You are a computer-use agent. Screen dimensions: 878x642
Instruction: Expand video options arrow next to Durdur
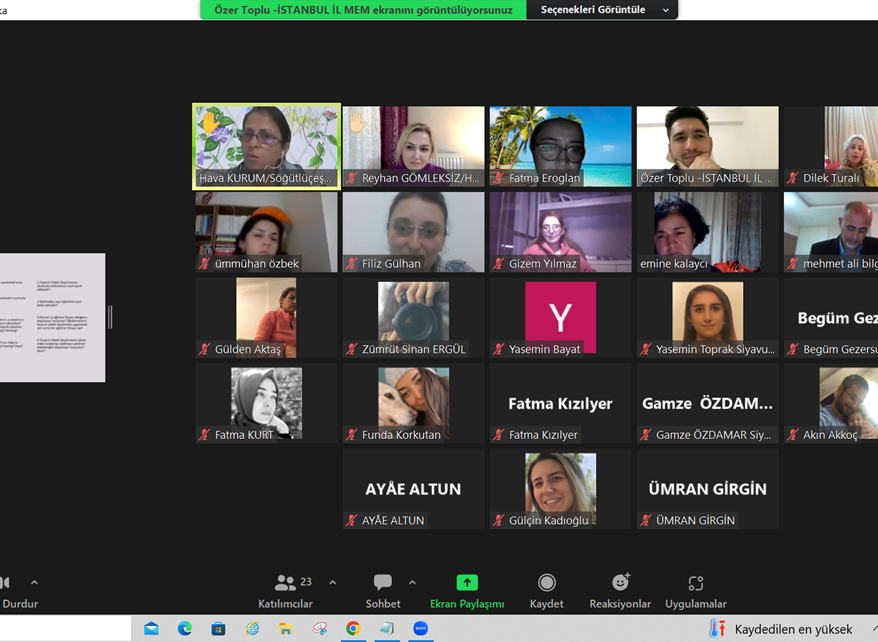click(x=34, y=583)
